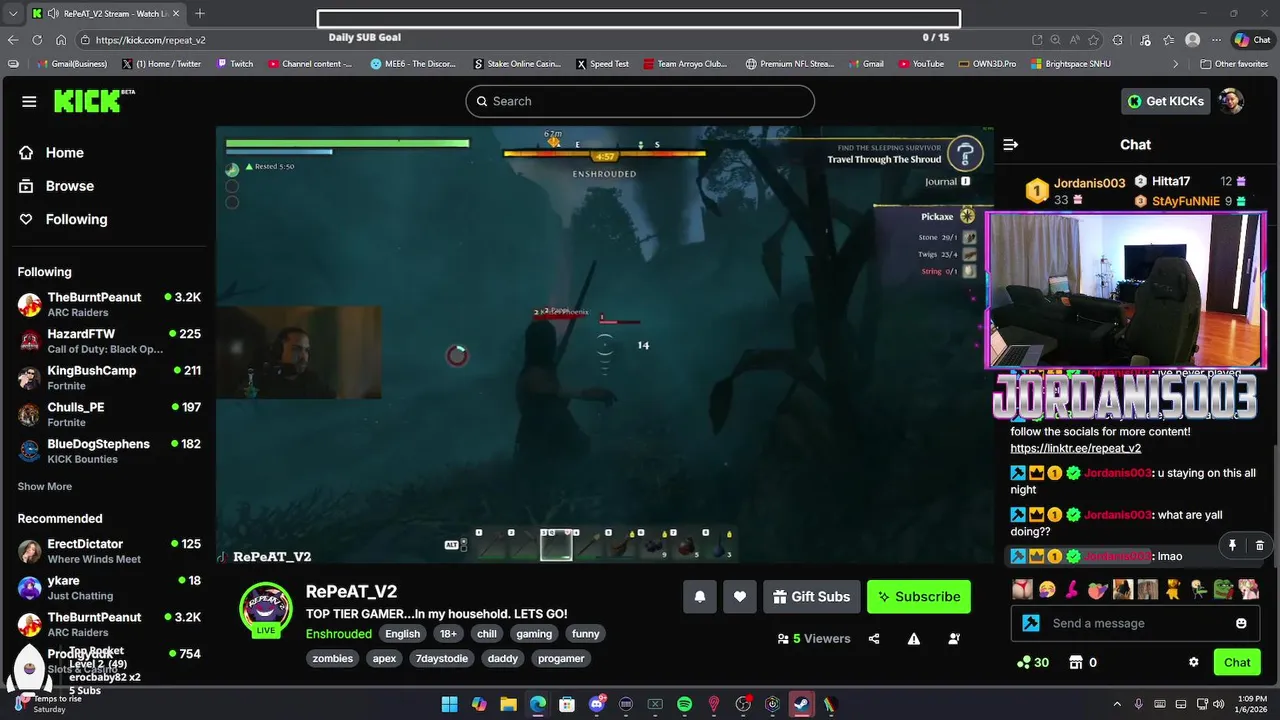Open ErectDictator recommended channel
Viewport: 1280px width, 720px height.
click(109, 551)
